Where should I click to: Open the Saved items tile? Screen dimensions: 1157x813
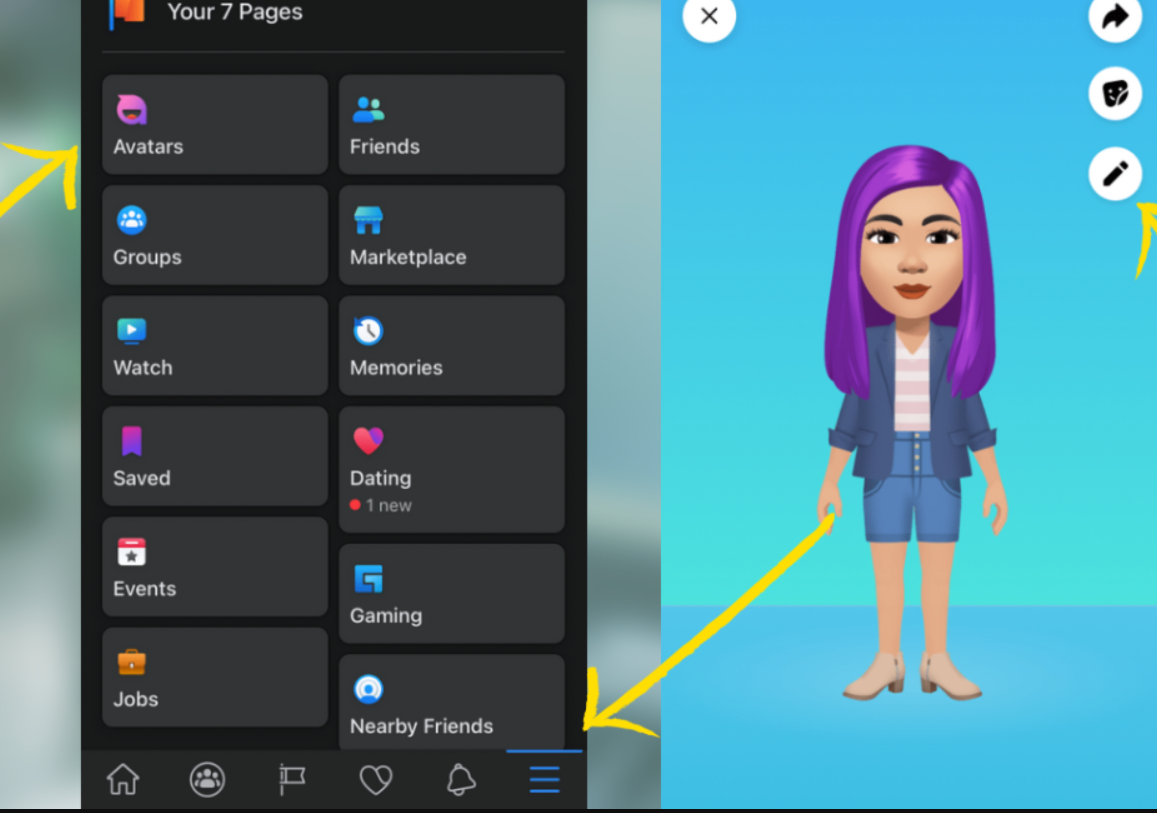coord(214,456)
